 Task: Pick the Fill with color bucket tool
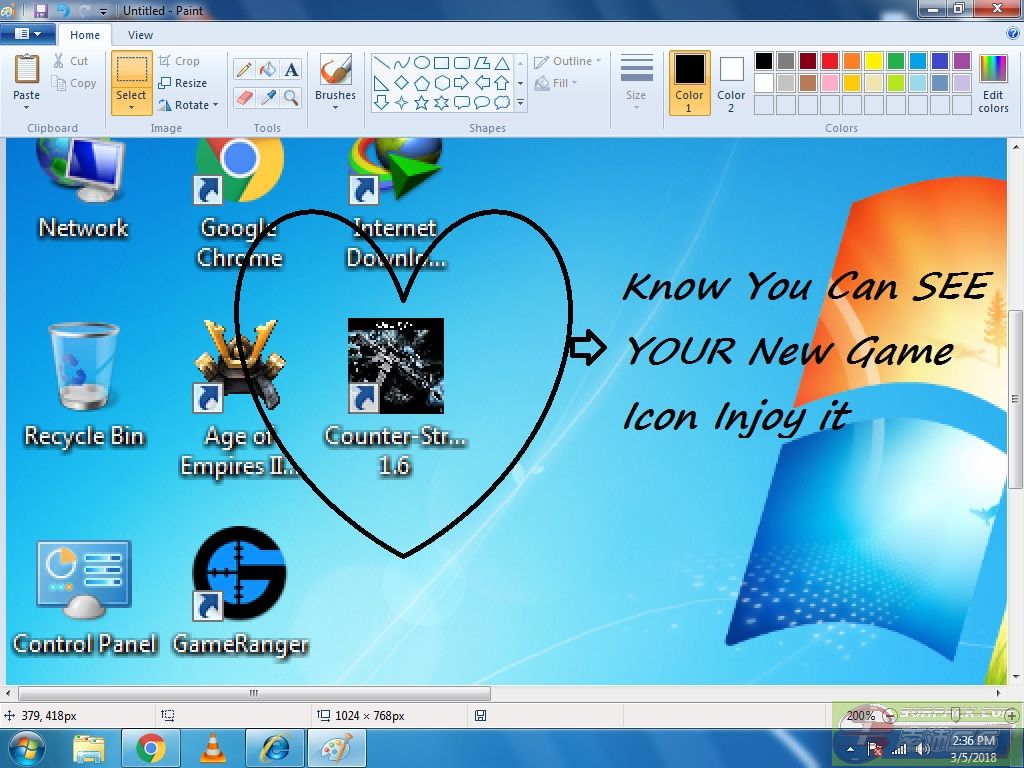(x=267, y=70)
